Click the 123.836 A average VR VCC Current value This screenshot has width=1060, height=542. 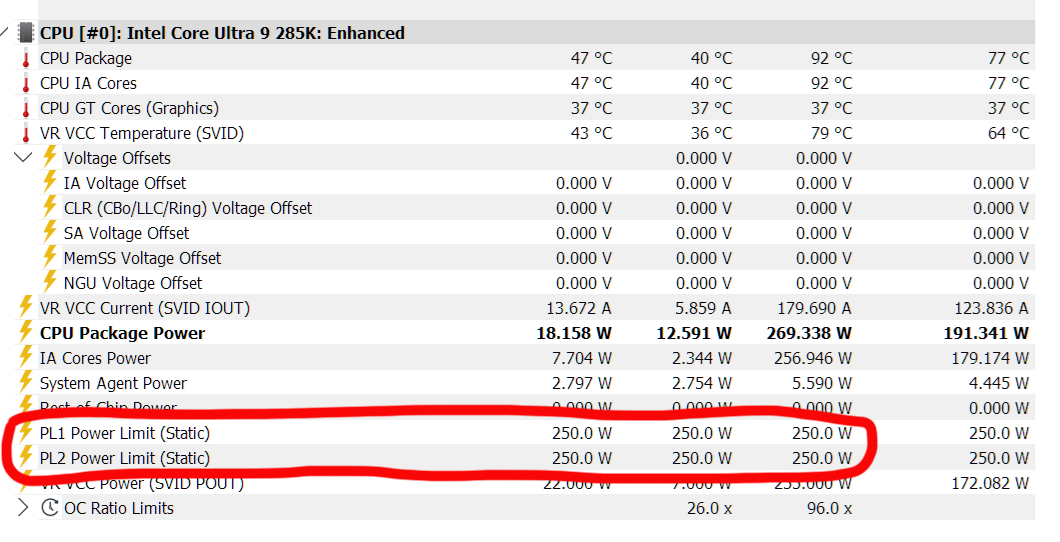pyautogui.click(x=992, y=309)
